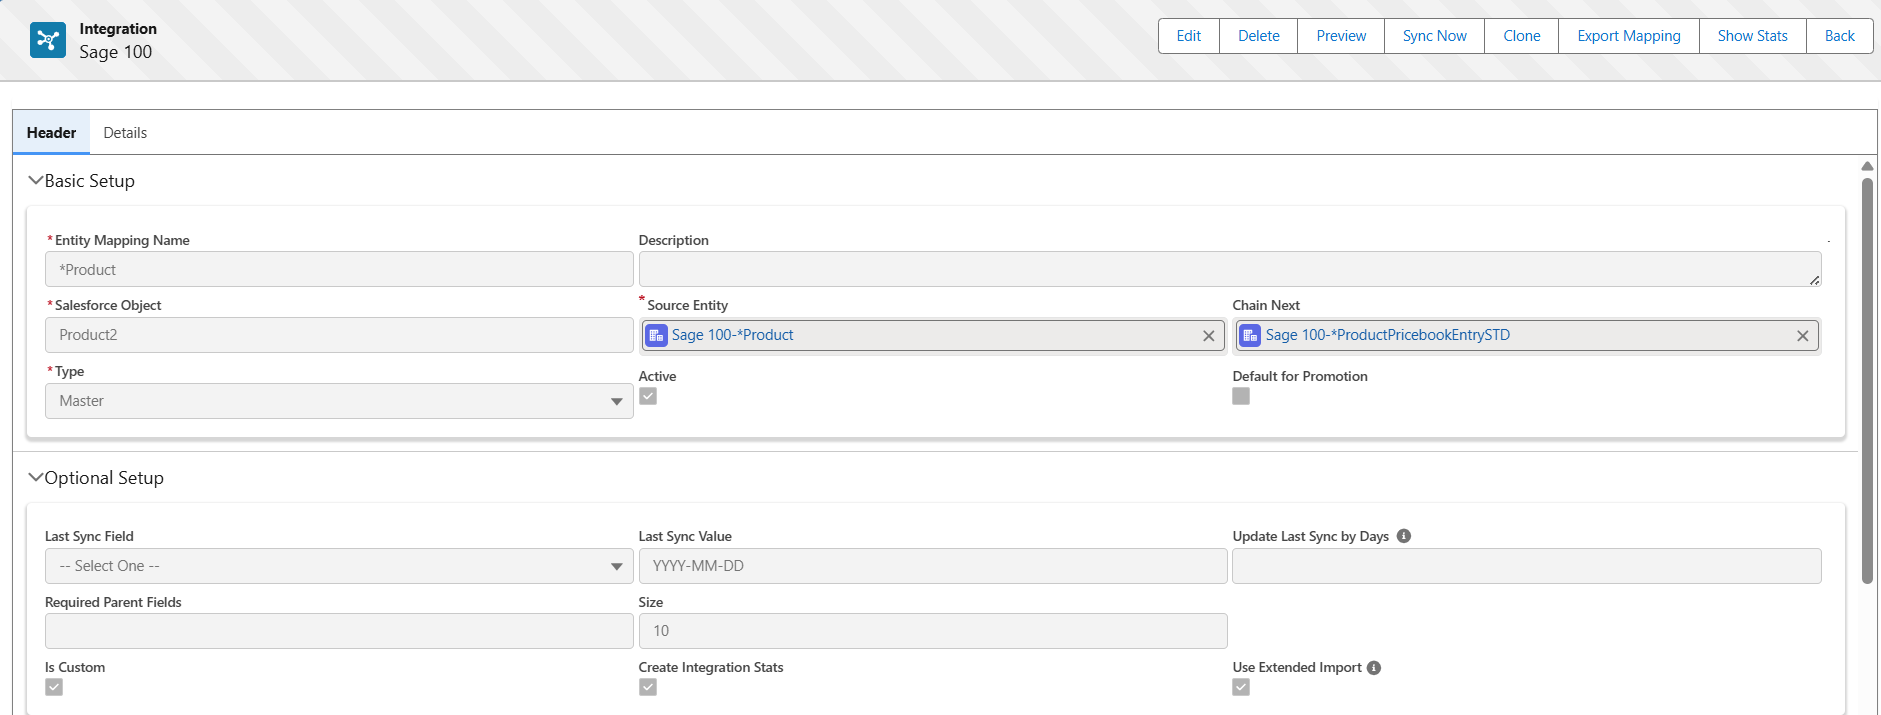Click info icon beside Use Extended Import
This screenshot has height=715, width=1881.
1374,668
